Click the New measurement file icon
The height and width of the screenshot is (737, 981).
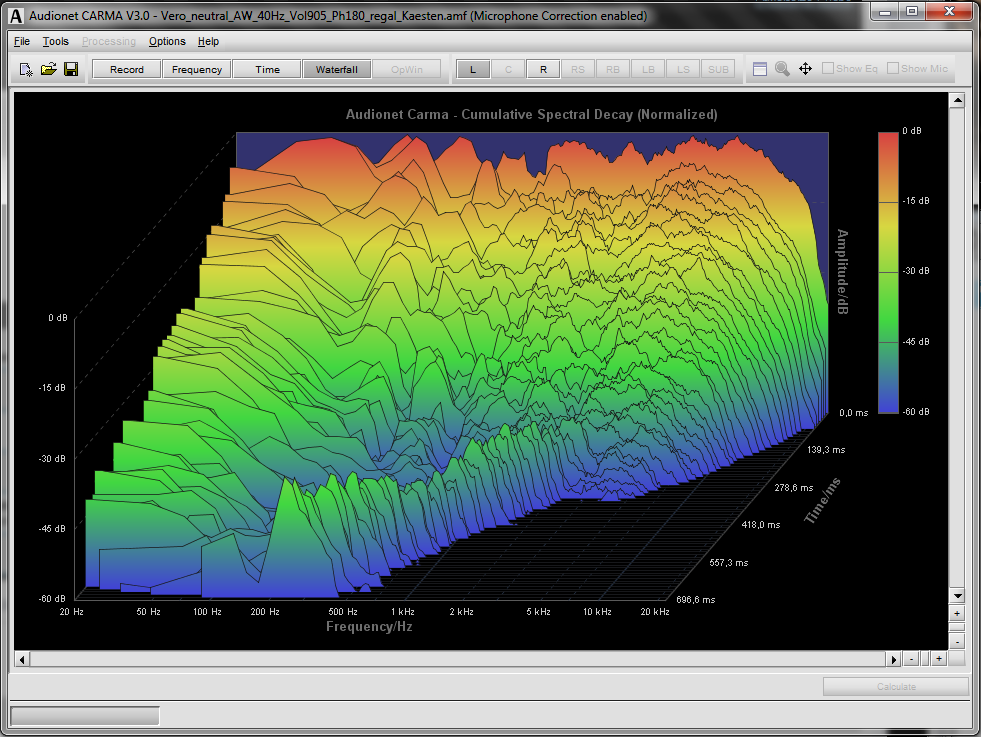pyautogui.click(x=27, y=69)
